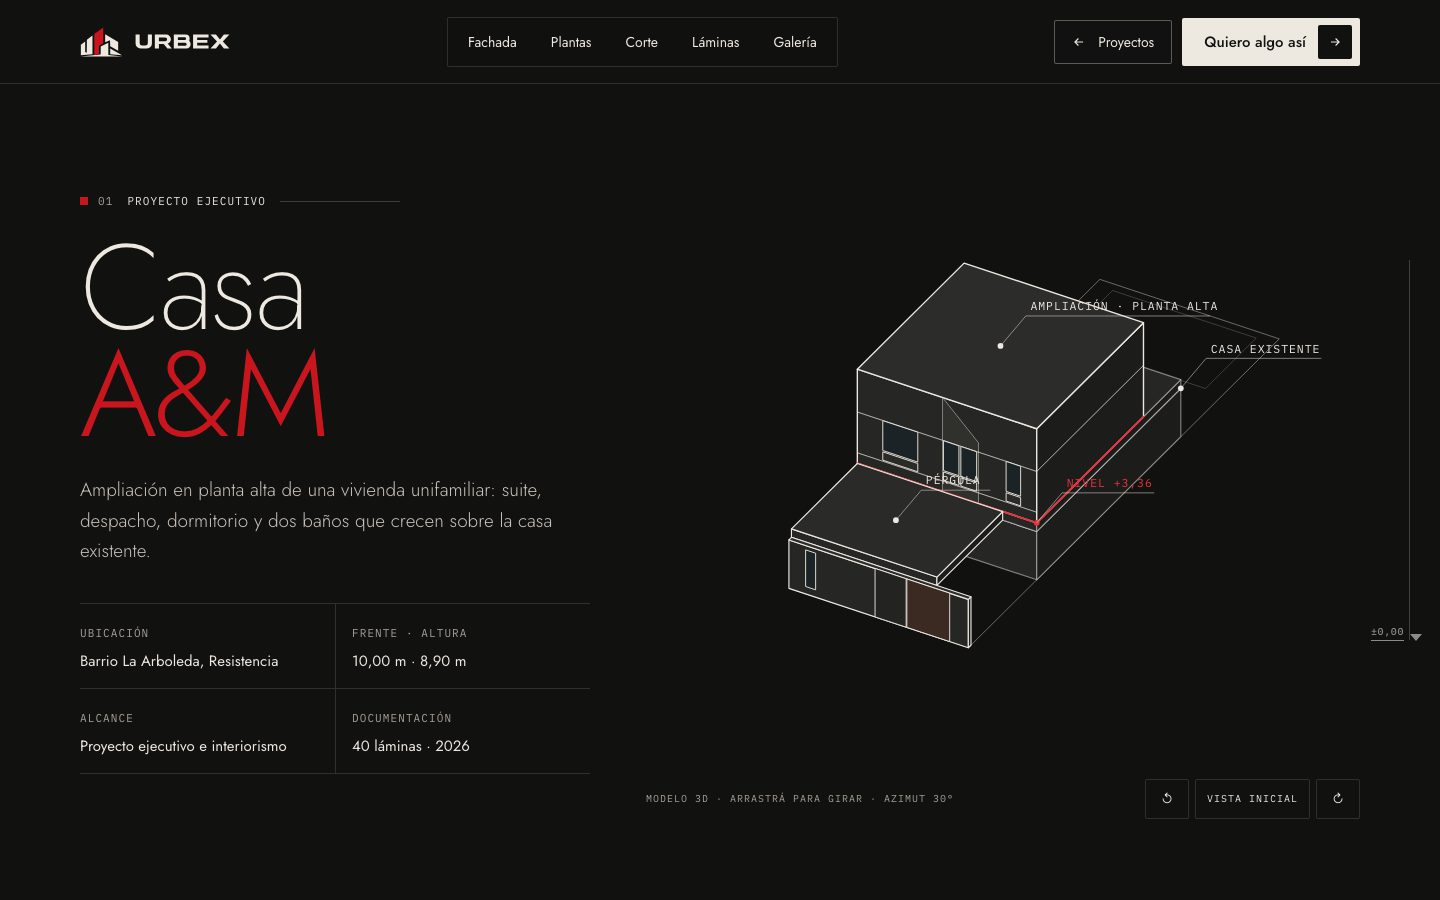Open the Corte nav item
This screenshot has width=1440, height=900.
tap(641, 42)
